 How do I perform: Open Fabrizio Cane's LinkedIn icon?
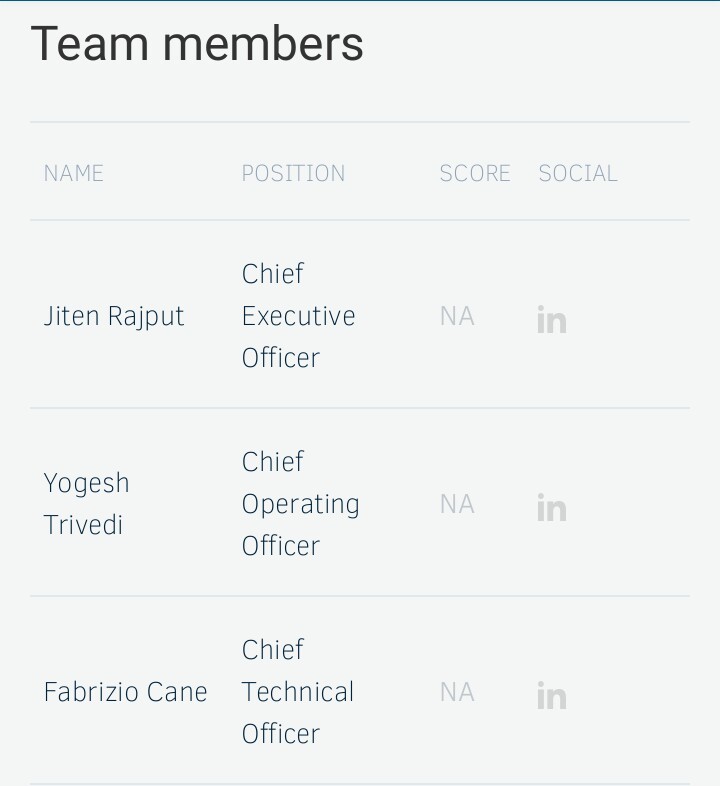[x=552, y=695]
